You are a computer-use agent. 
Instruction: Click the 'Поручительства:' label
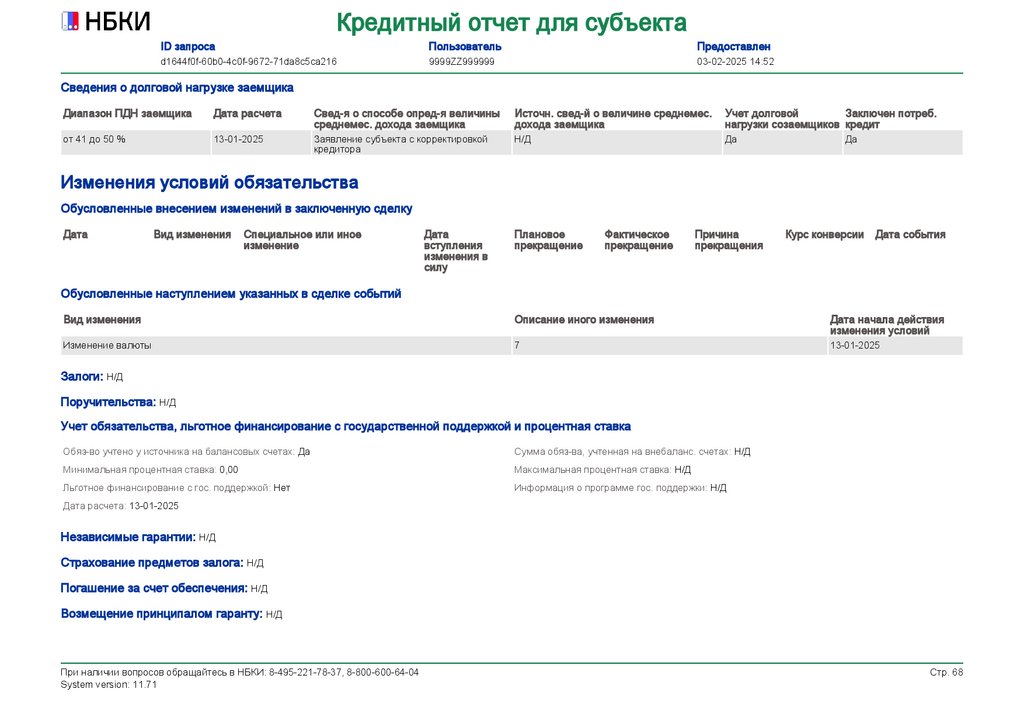[x=108, y=402]
